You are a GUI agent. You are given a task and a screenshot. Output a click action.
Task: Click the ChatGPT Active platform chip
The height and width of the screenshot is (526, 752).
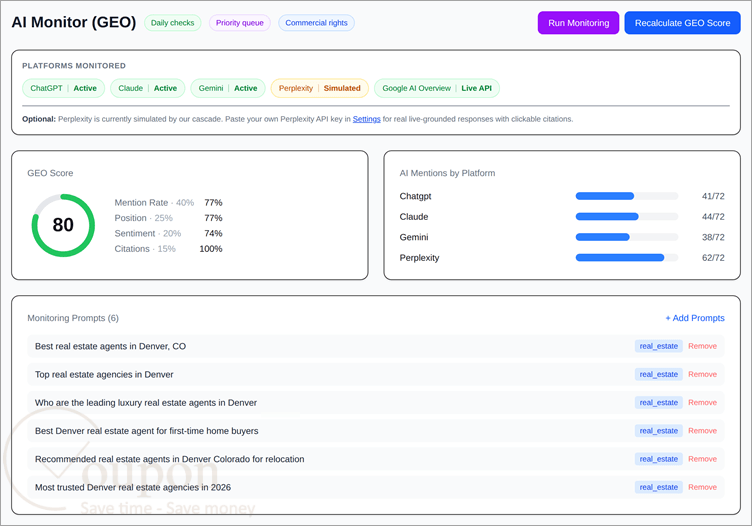click(63, 88)
